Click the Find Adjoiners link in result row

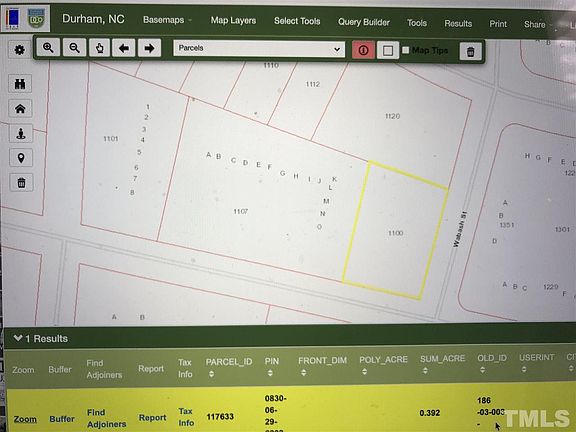click(x=106, y=418)
